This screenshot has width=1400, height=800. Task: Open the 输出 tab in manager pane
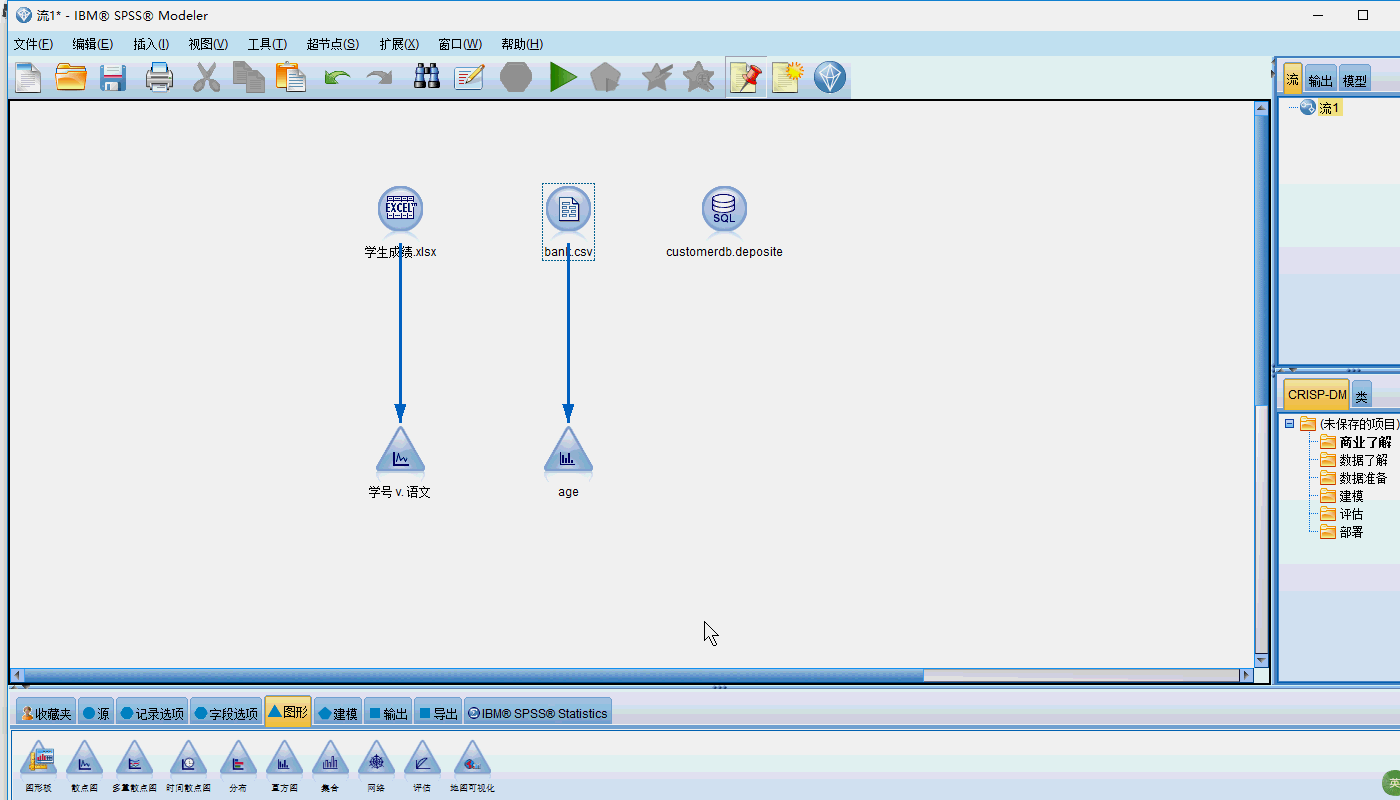pyautogui.click(x=1320, y=81)
